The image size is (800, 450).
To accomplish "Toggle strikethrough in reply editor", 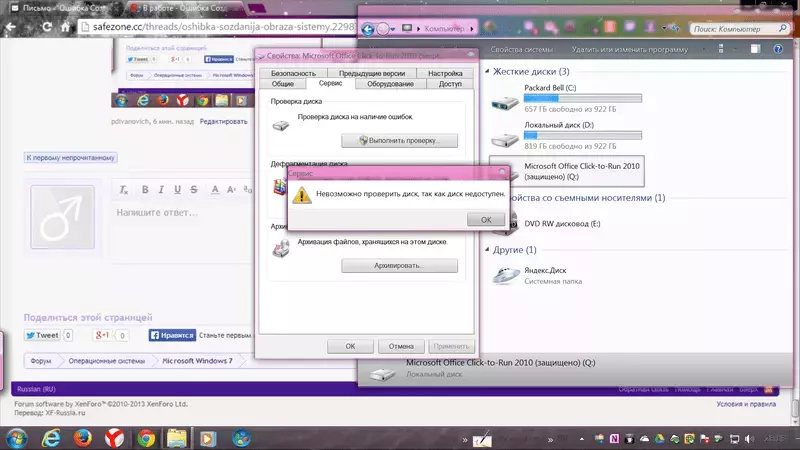I will [194, 190].
